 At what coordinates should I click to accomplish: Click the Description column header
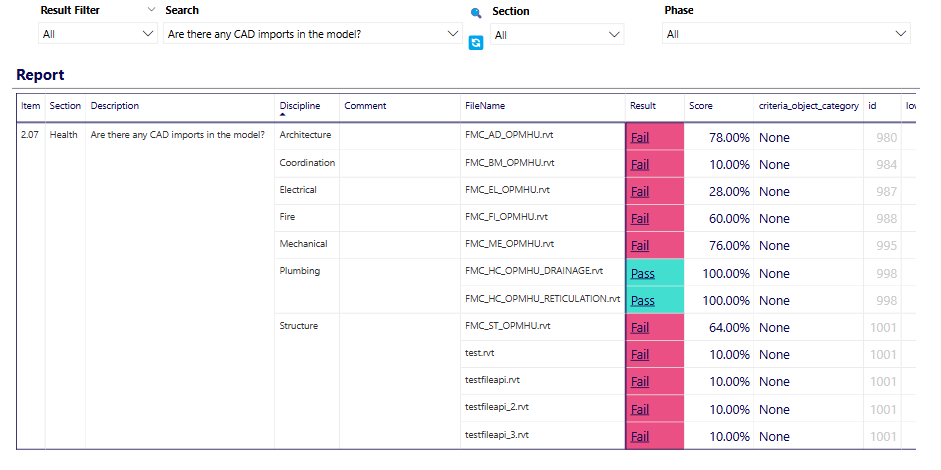(115, 106)
